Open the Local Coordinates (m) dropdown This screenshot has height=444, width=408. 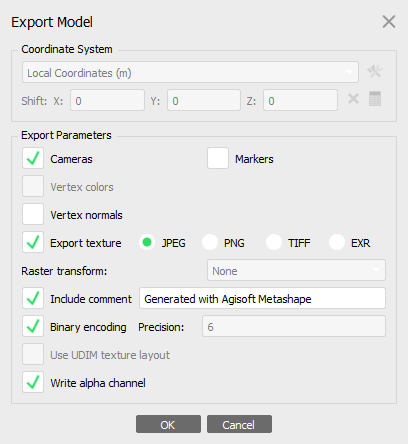click(x=190, y=72)
